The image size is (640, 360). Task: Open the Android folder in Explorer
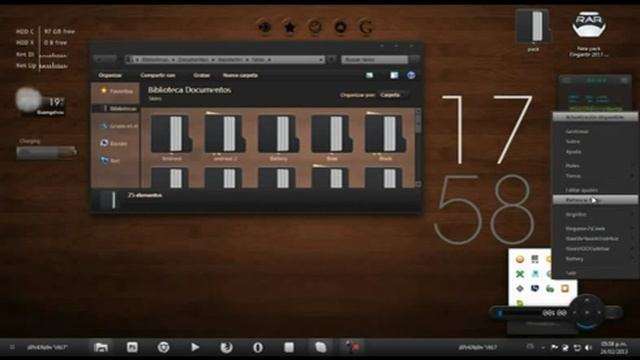[172, 137]
